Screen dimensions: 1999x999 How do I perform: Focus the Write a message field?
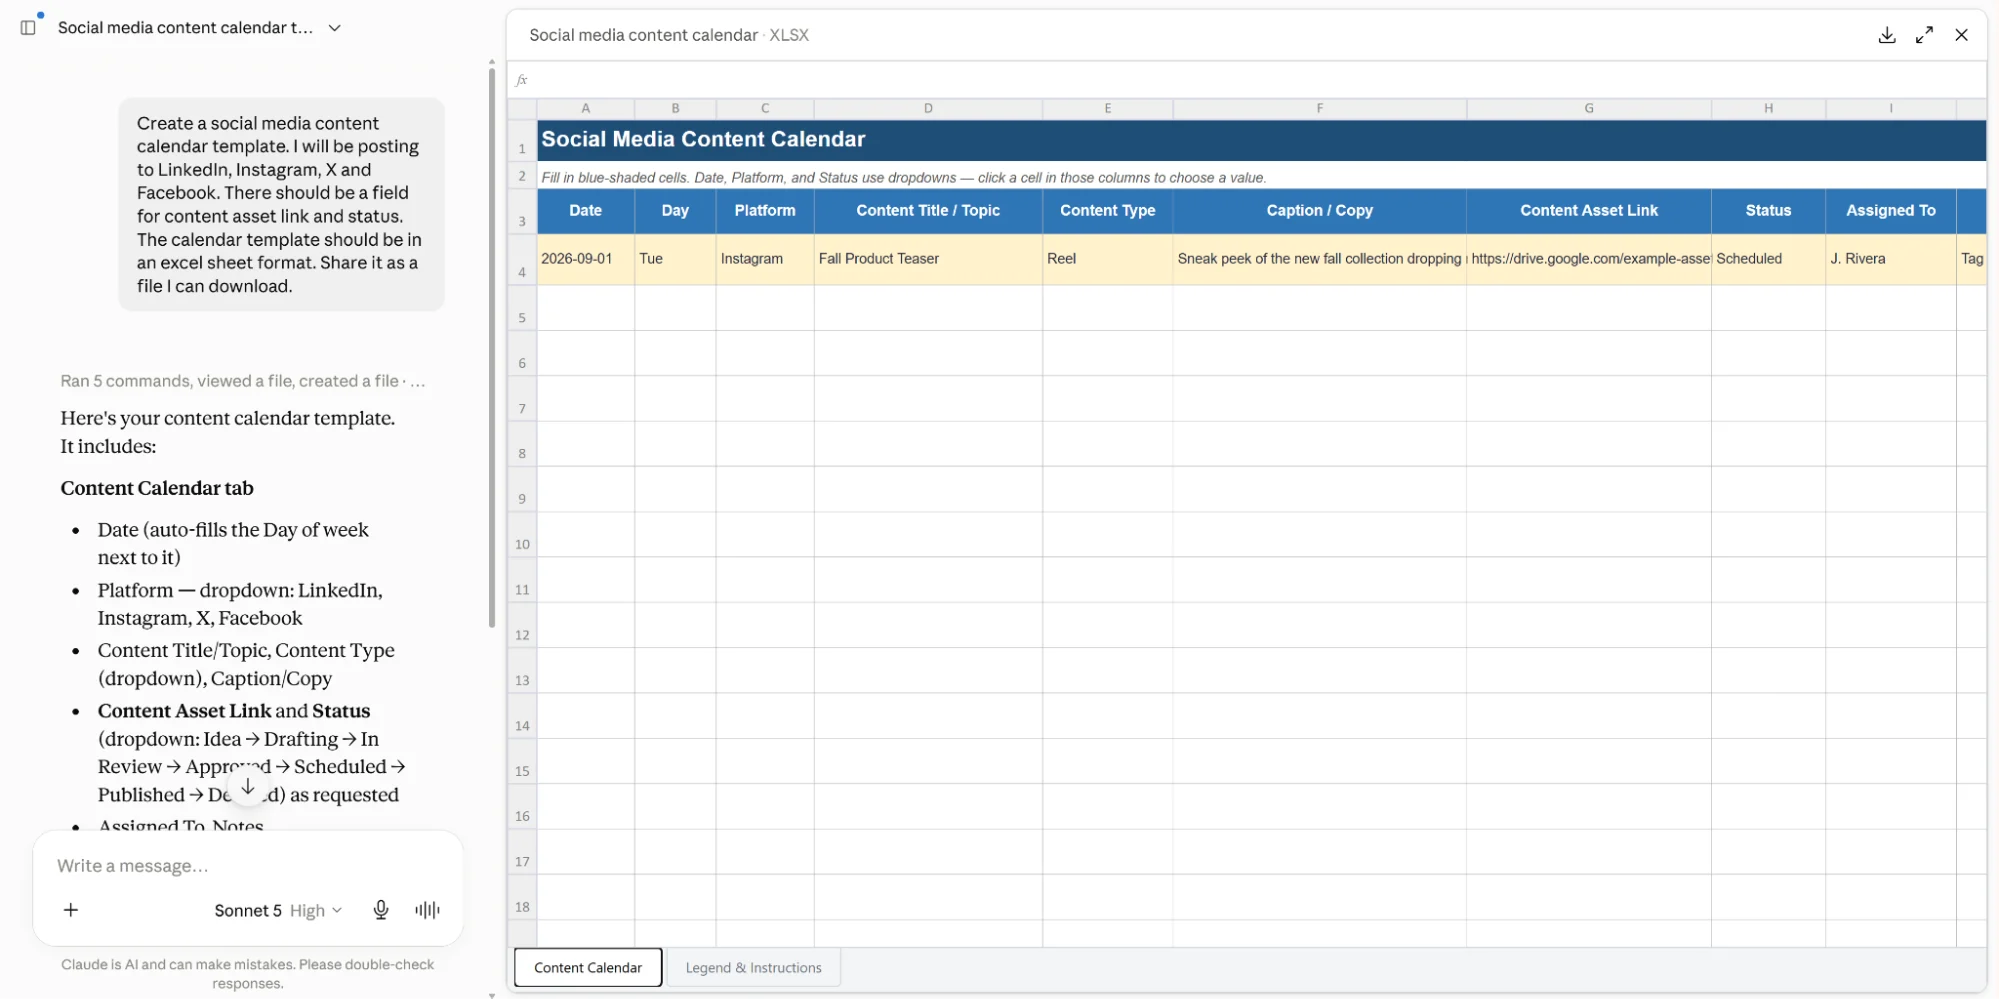point(248,866)
